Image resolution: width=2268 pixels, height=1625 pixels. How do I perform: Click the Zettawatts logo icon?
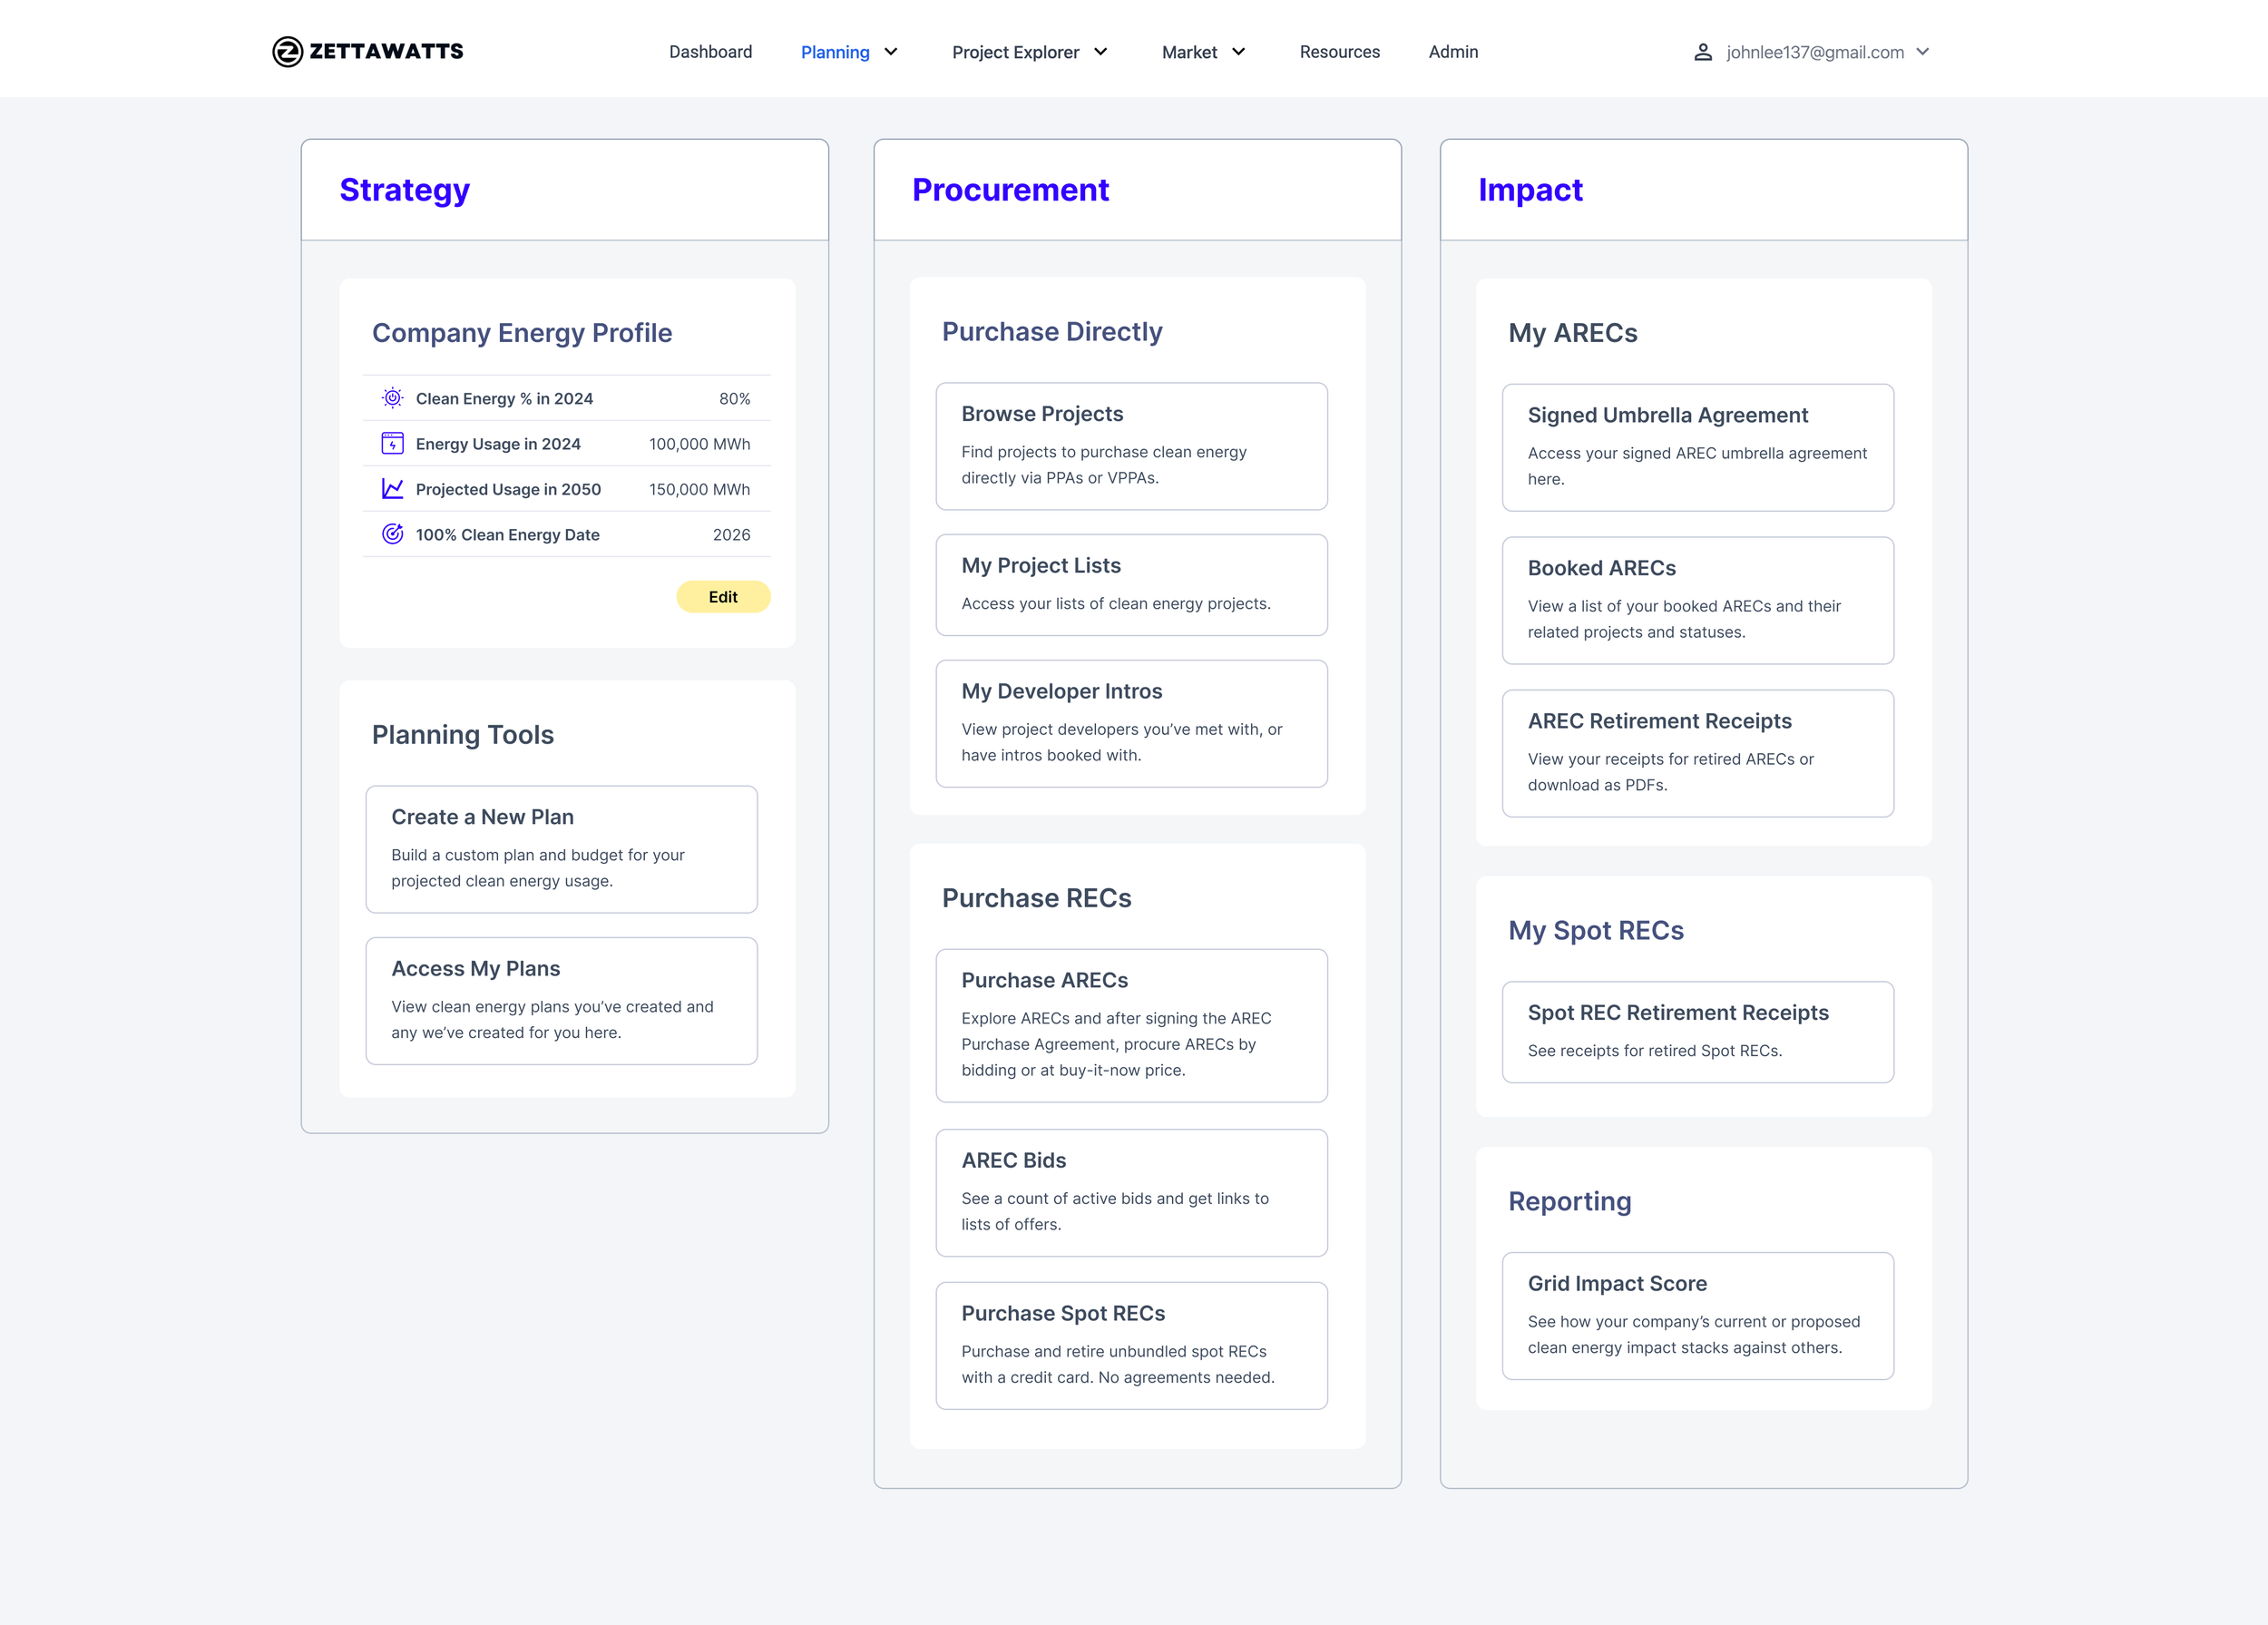pos(287,52)
